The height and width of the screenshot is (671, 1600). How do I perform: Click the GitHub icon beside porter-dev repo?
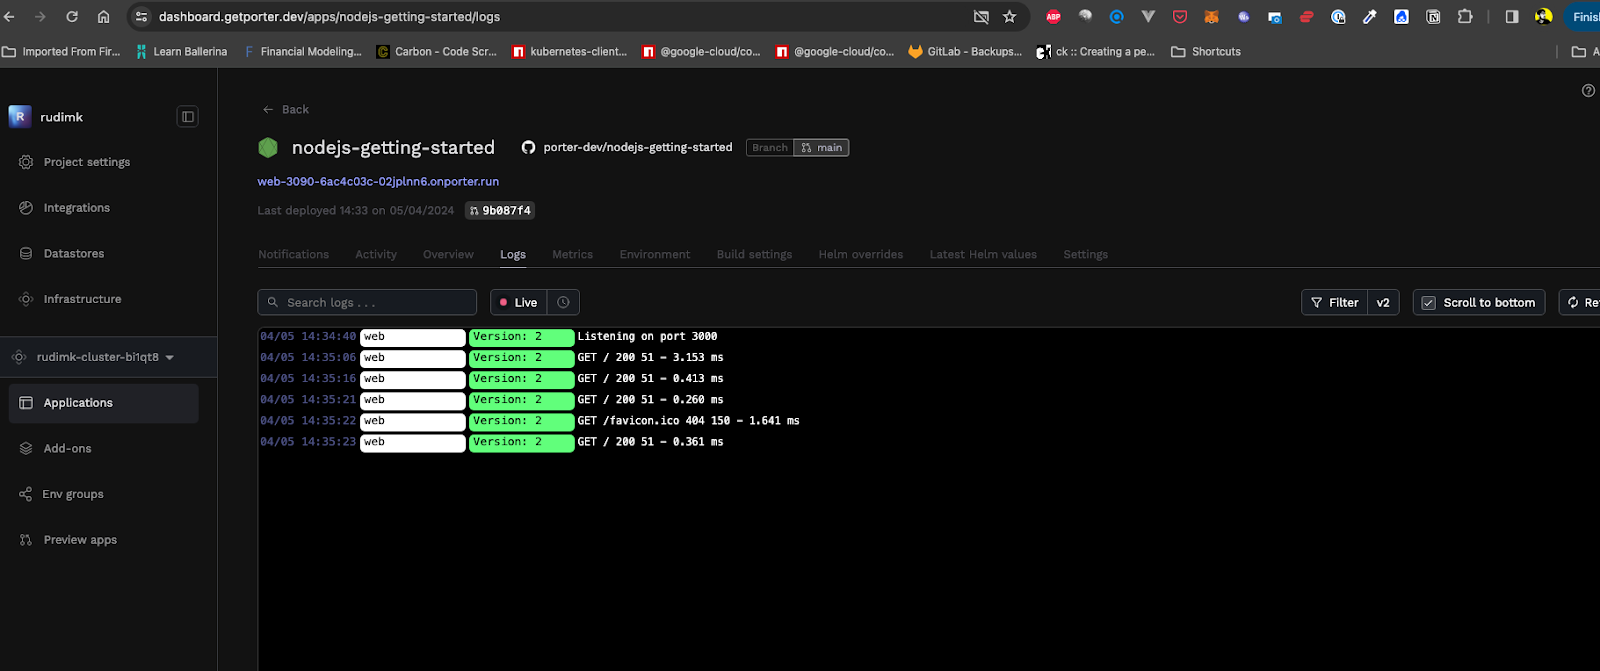point(528,148)
